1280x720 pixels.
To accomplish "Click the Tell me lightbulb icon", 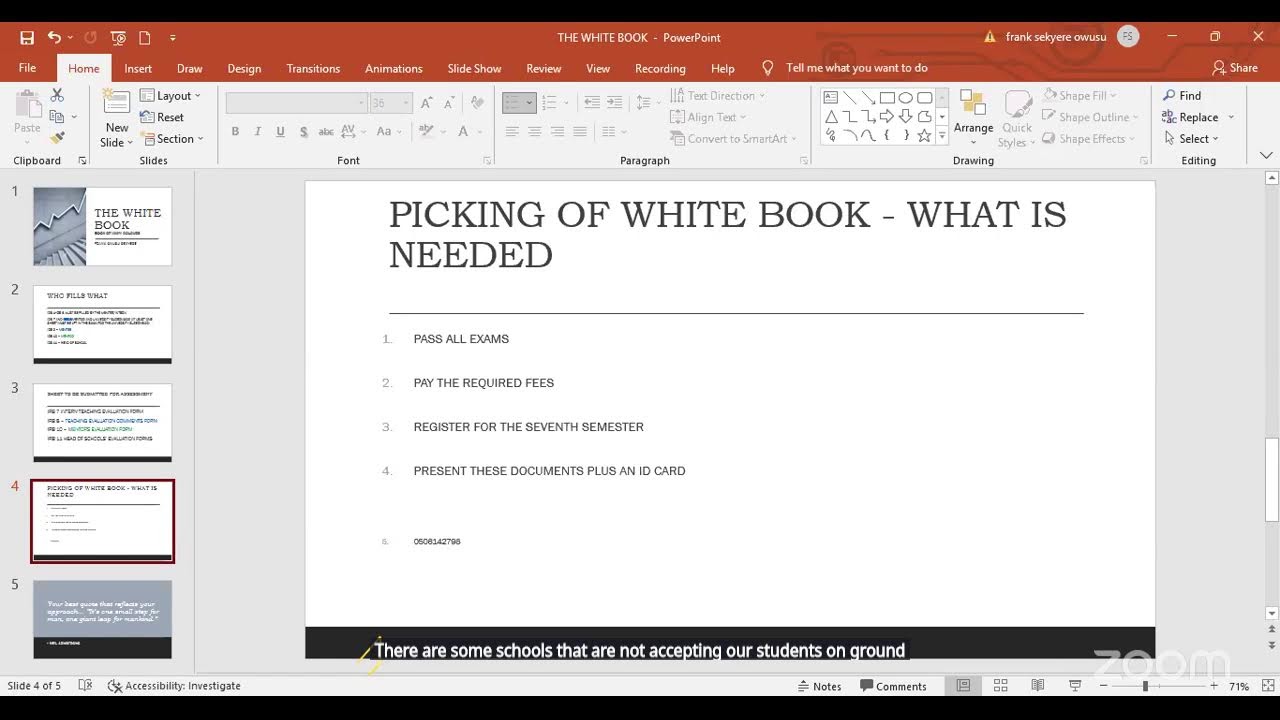I will [768, 68].
